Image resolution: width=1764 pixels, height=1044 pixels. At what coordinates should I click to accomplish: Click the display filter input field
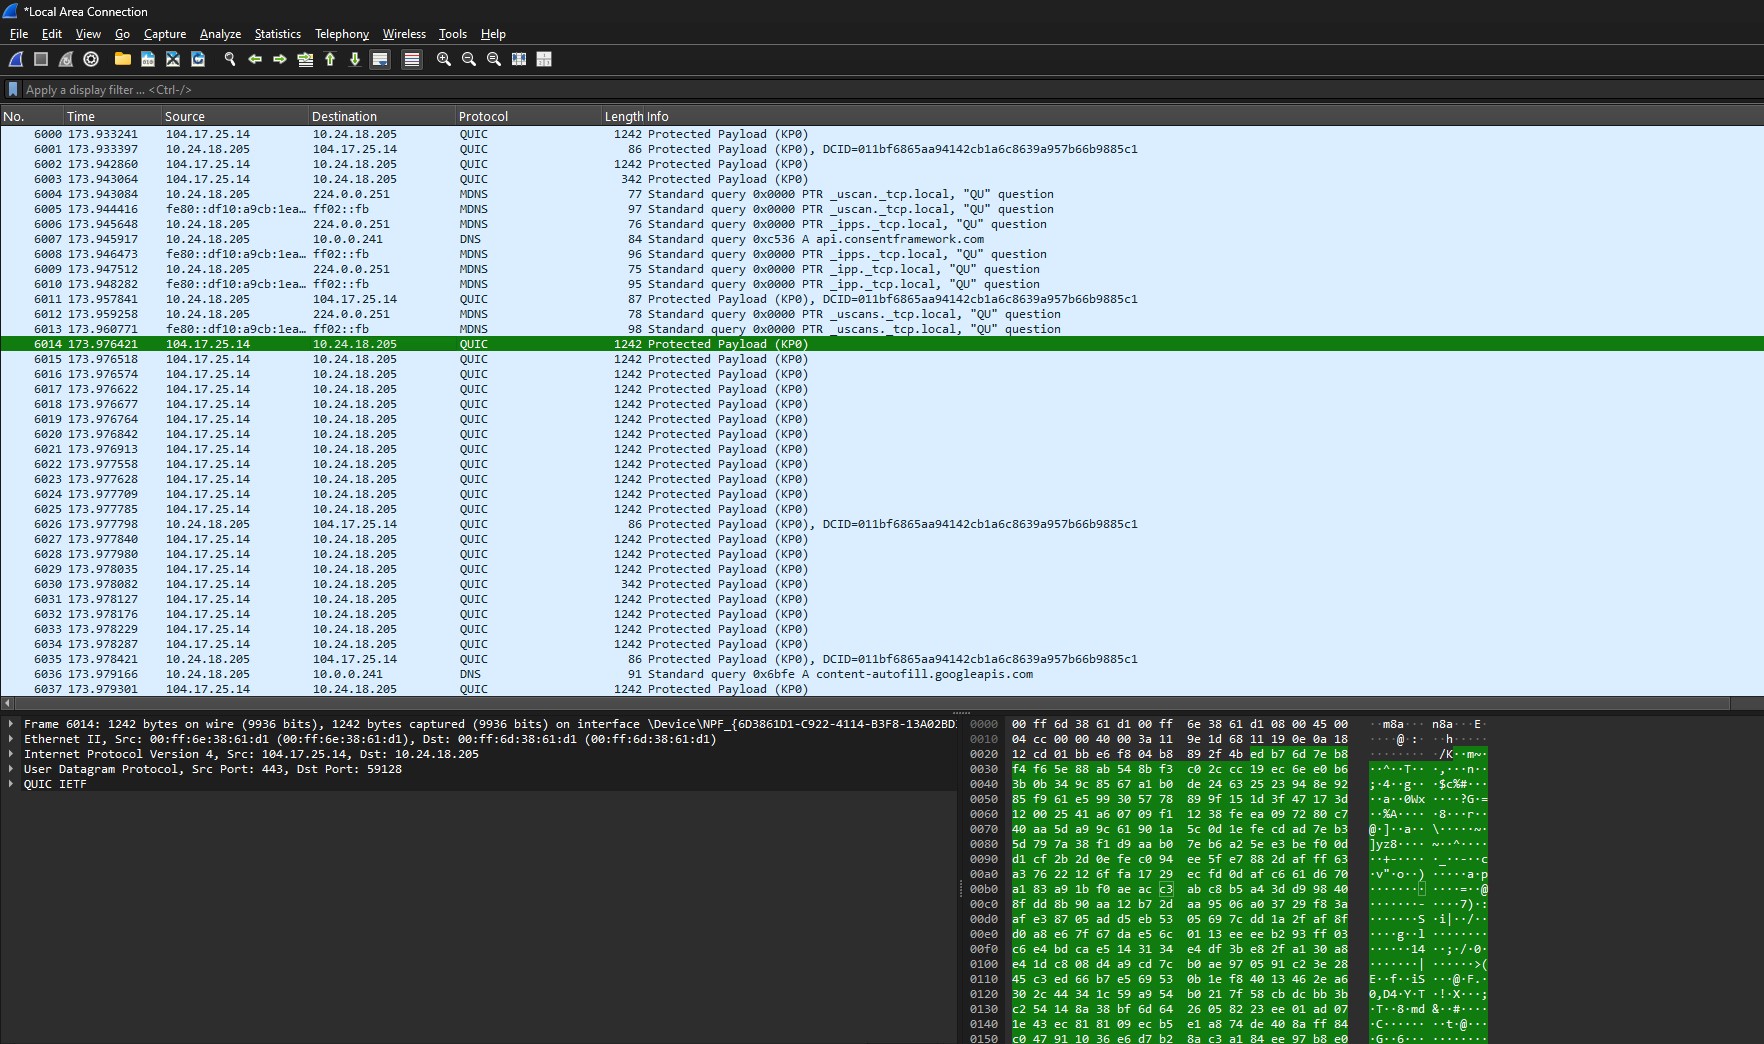300,89
